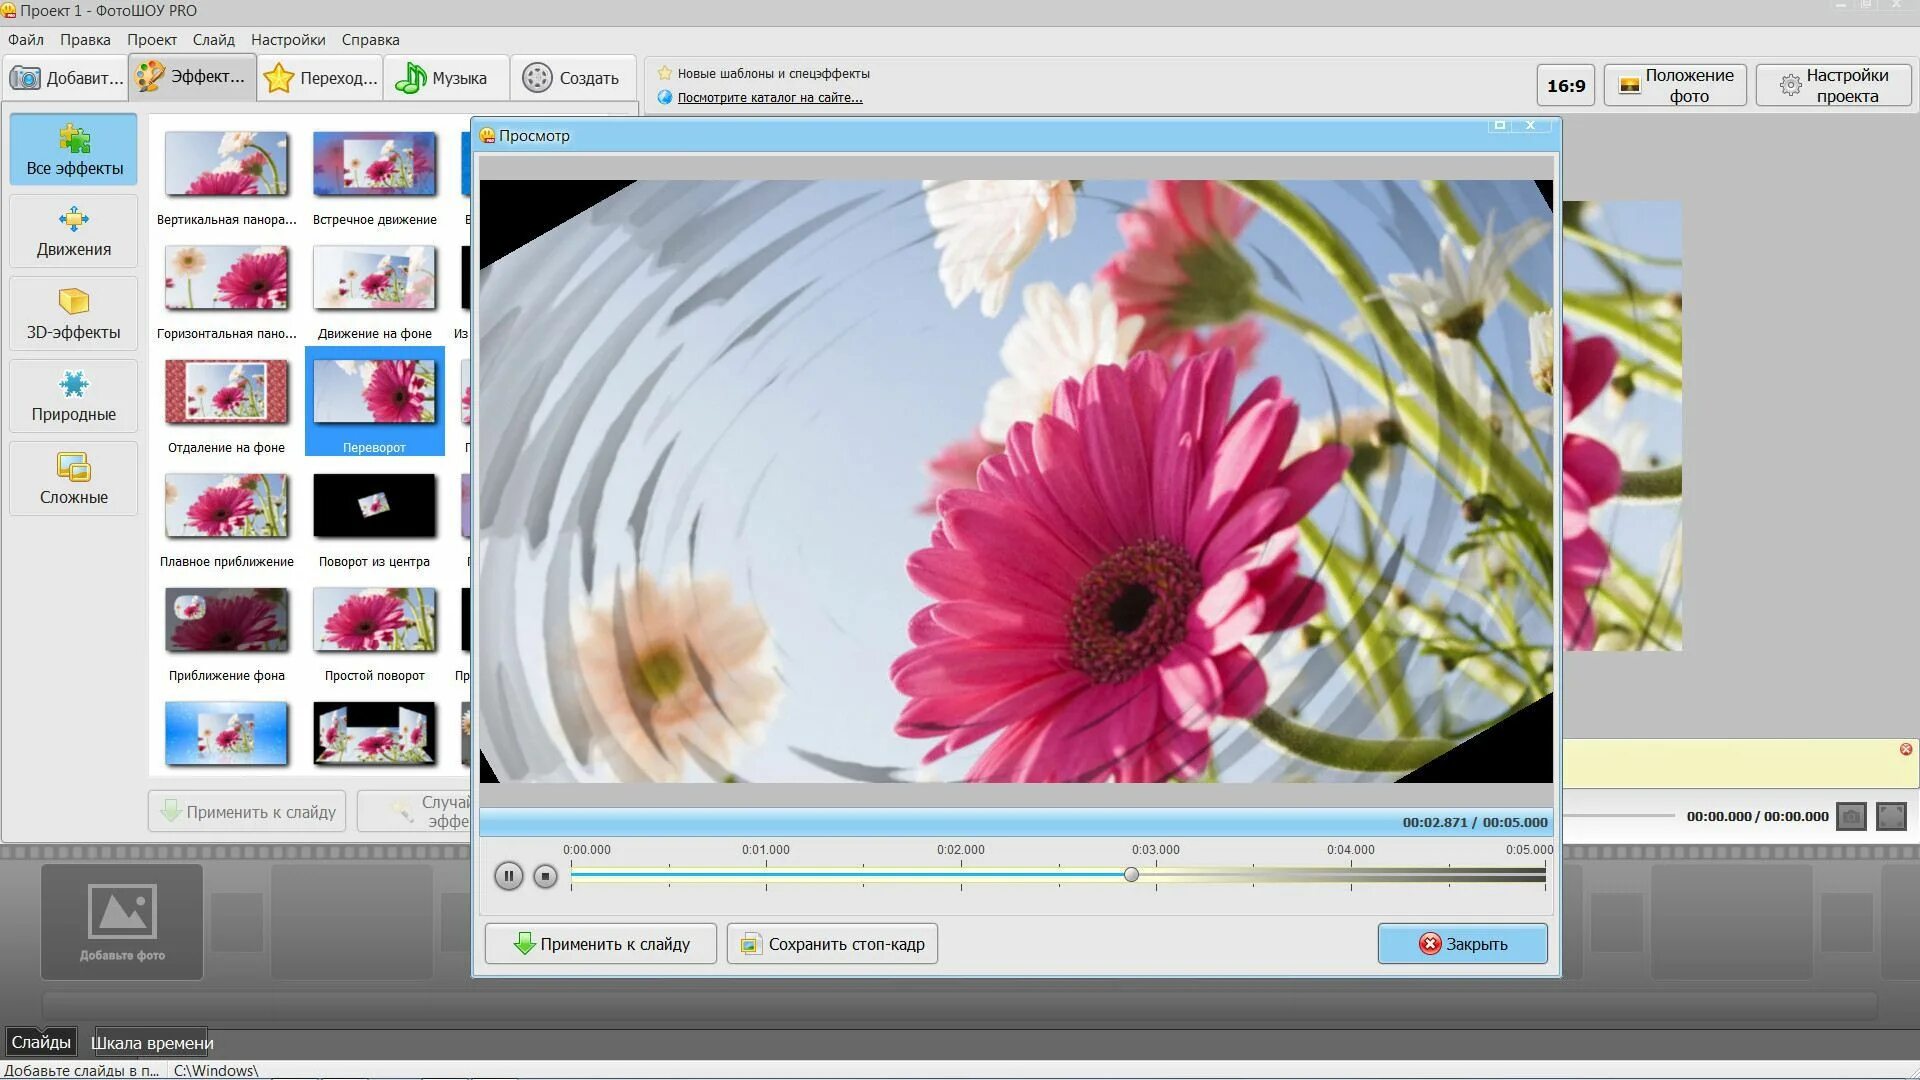Open the Слайд menu
Screen dimensions: 1920x1080
tap(213, 40)
